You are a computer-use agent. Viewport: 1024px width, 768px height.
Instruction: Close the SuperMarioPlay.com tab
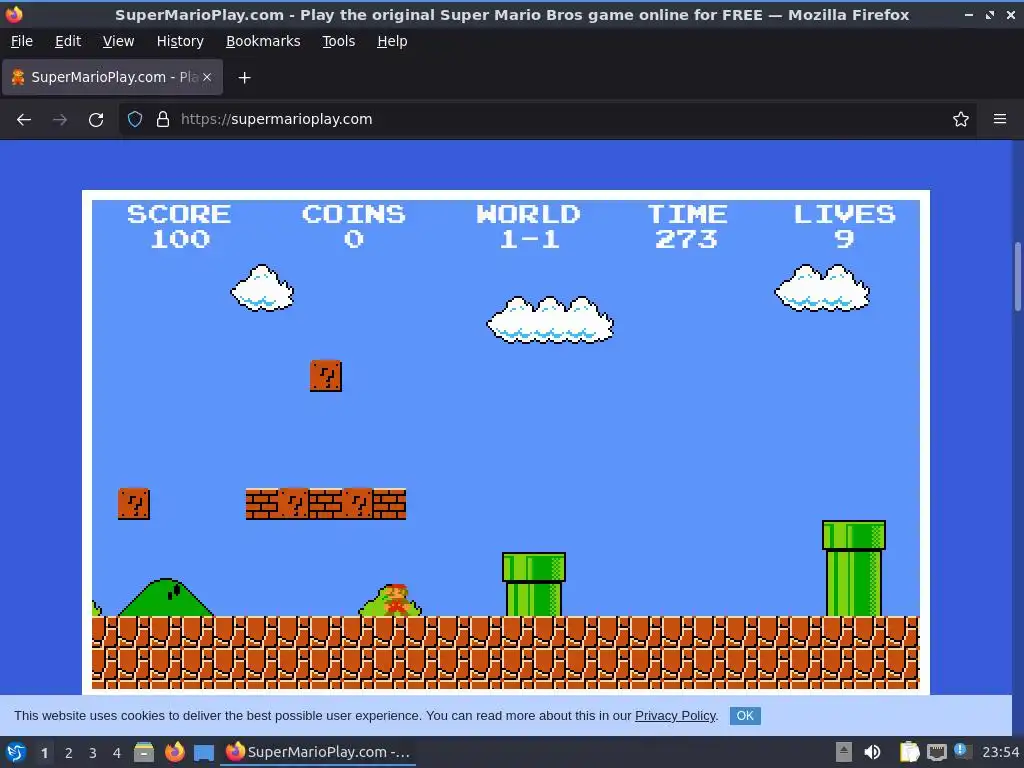coord(207,77)
